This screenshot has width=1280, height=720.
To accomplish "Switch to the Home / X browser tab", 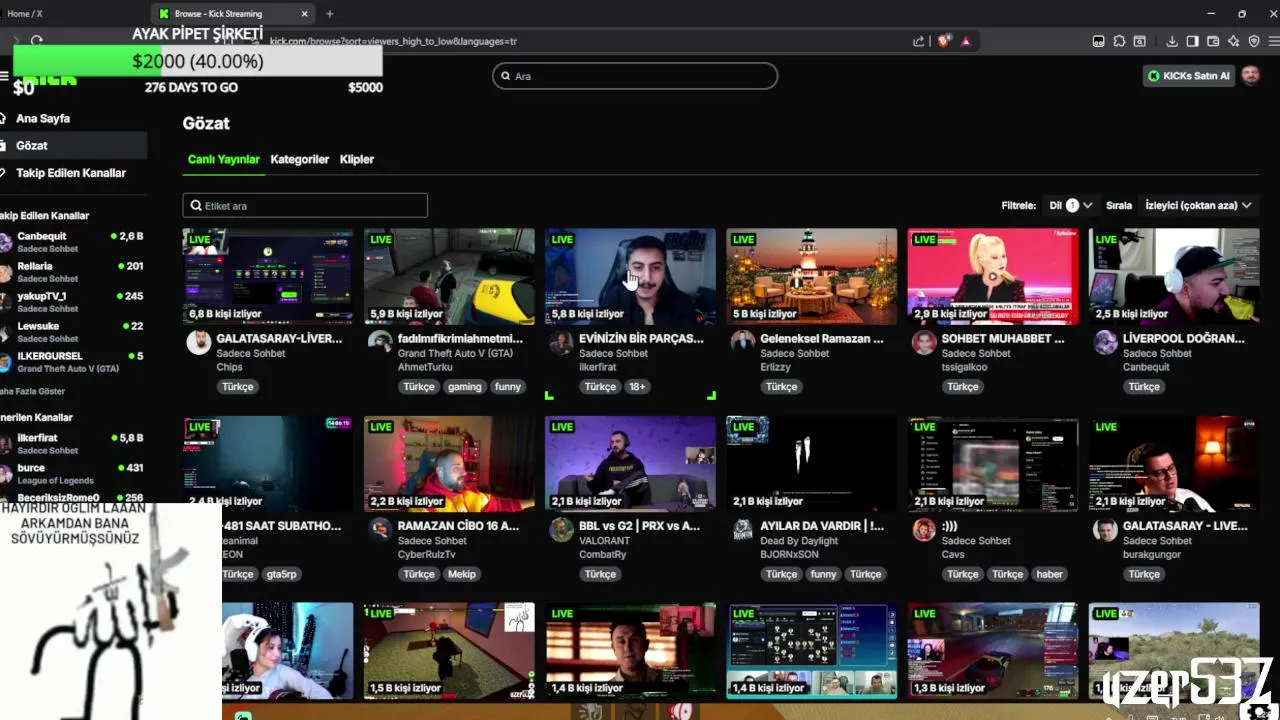I will click(70, 14).
